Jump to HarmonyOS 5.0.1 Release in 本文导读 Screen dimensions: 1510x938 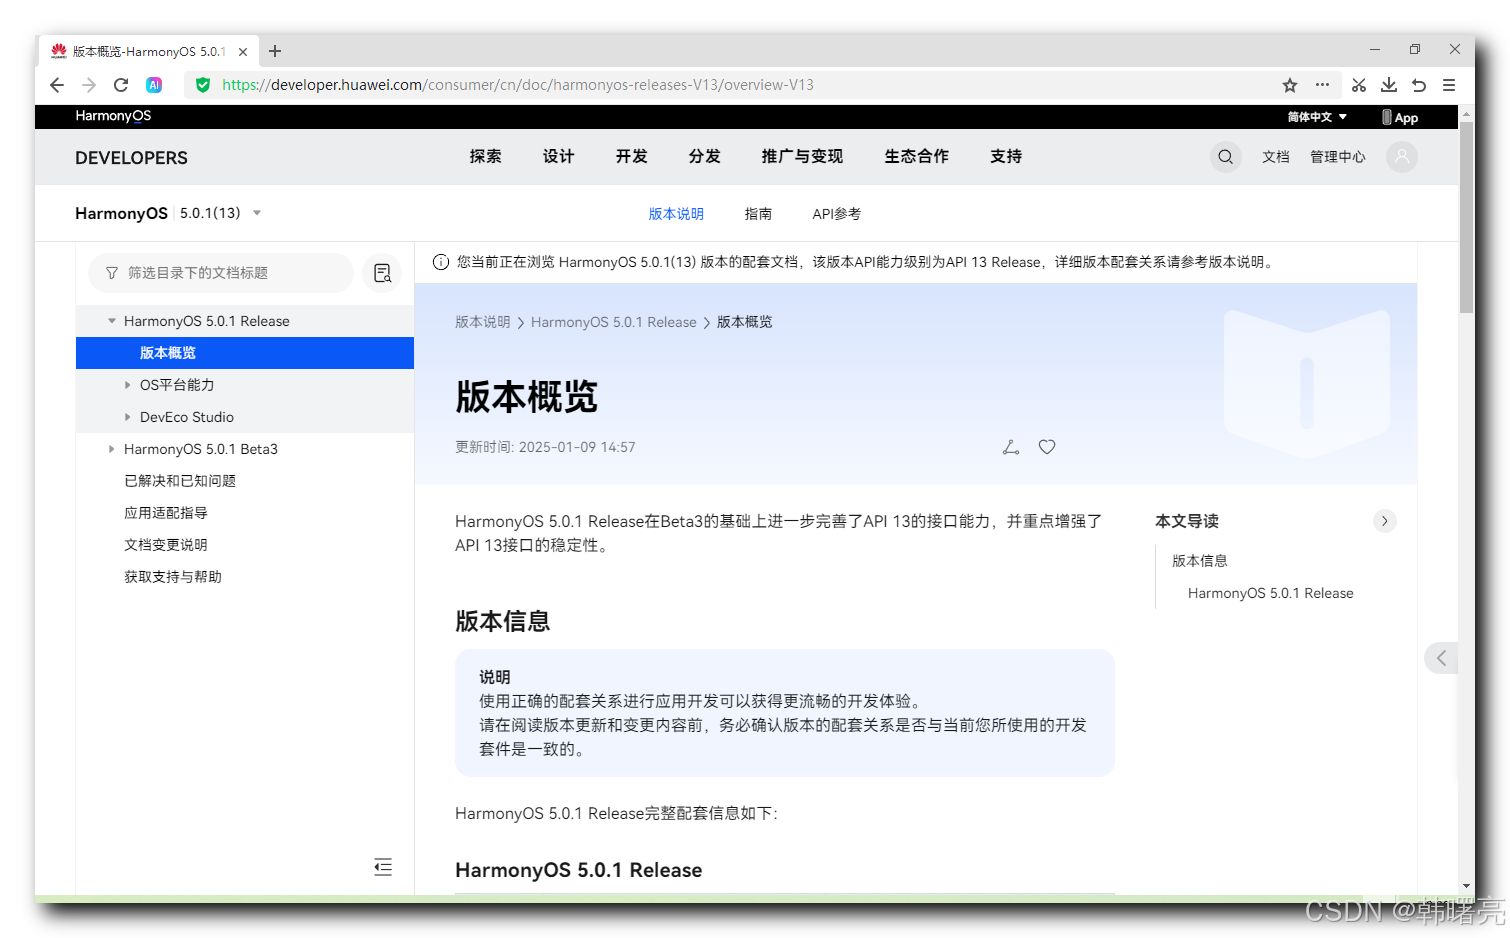click(1270, 593)
